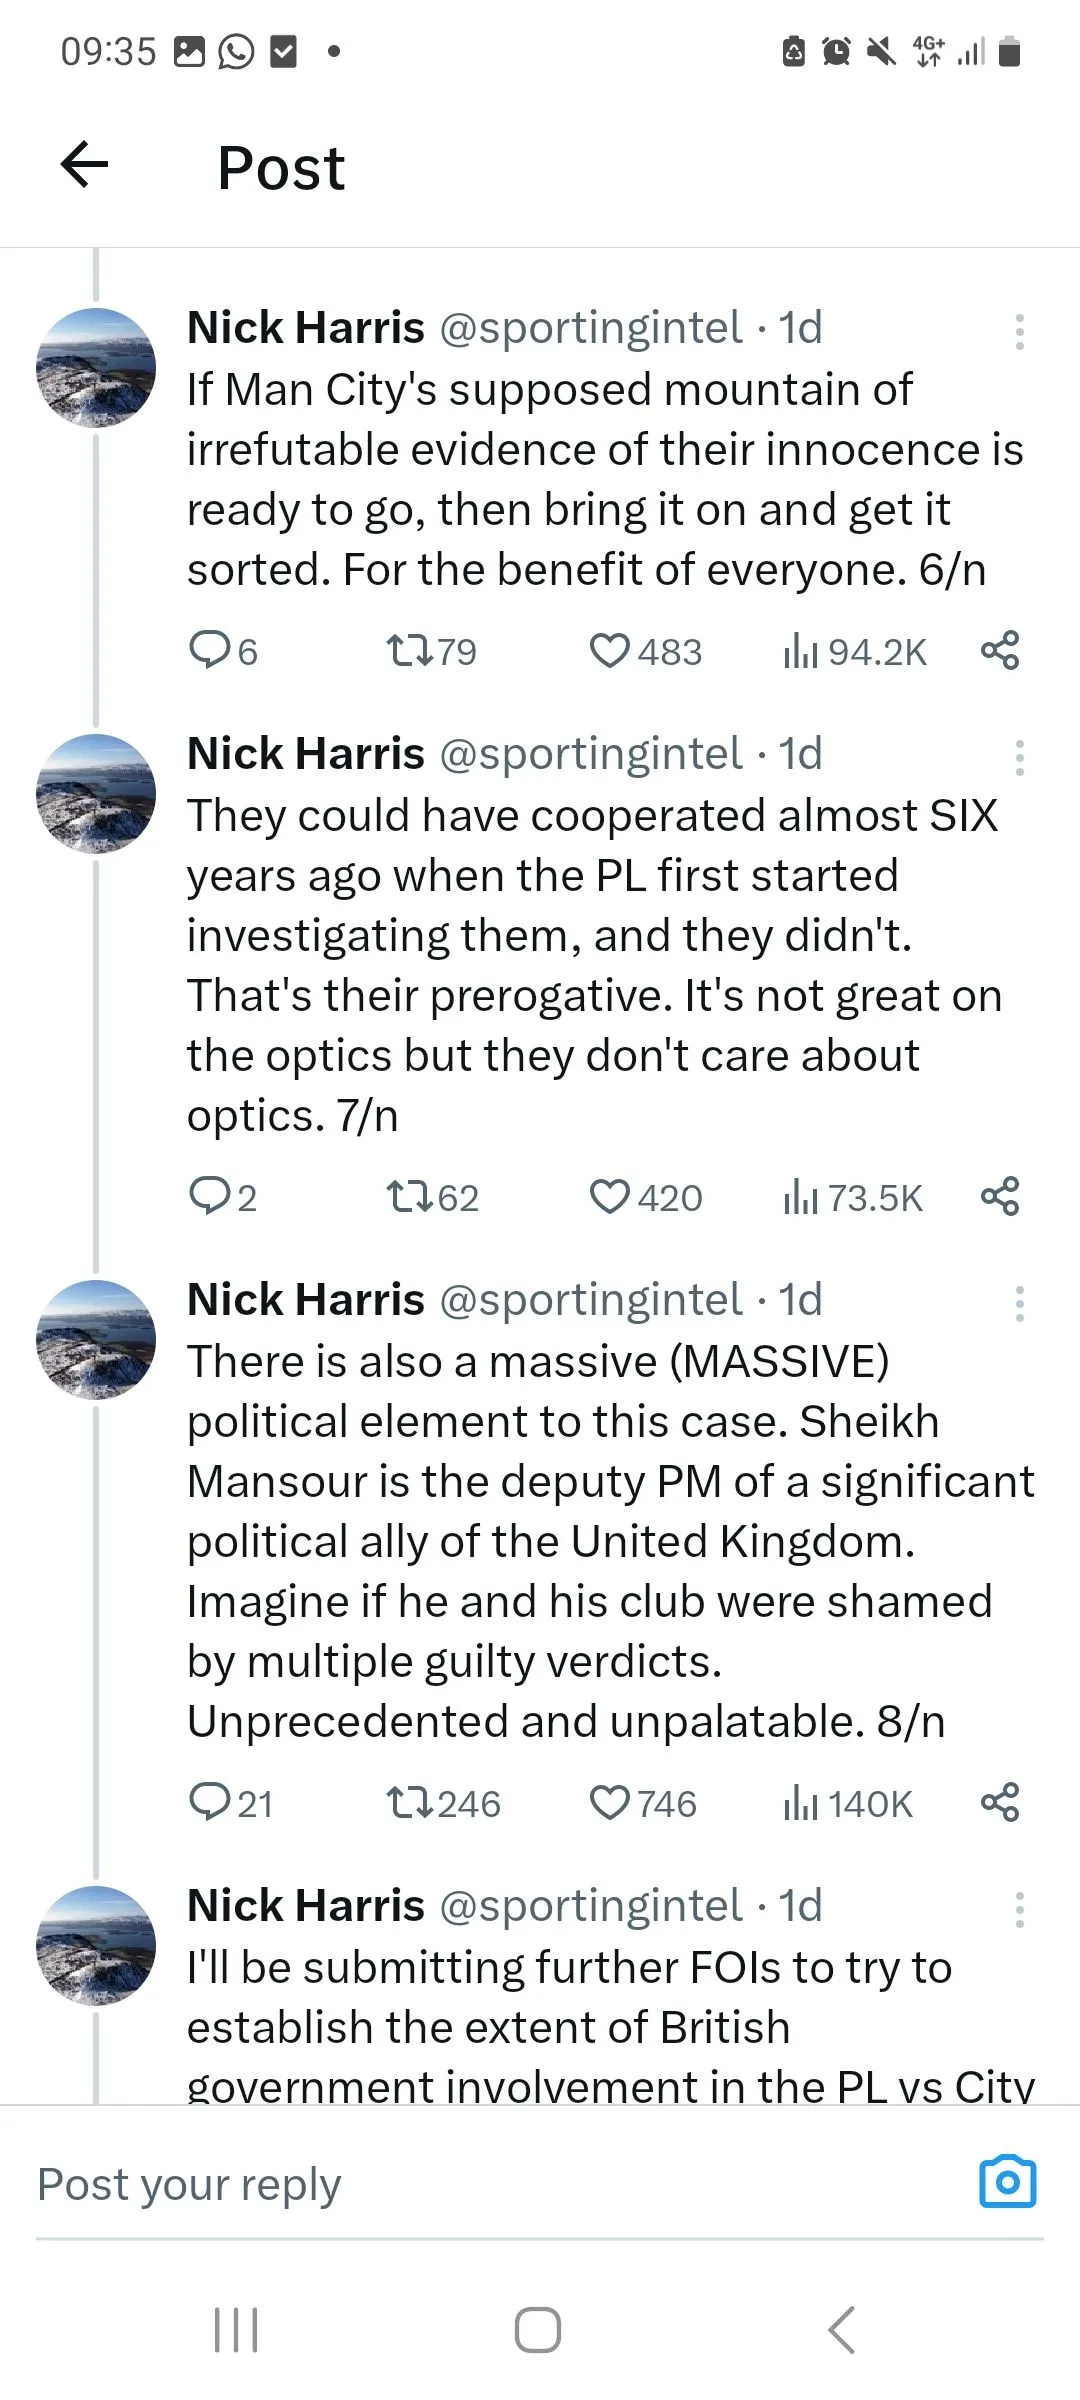The image size is (1080, 2400).
Task: Open Nick Harris name on the 8/n post
Action: 306,1300
